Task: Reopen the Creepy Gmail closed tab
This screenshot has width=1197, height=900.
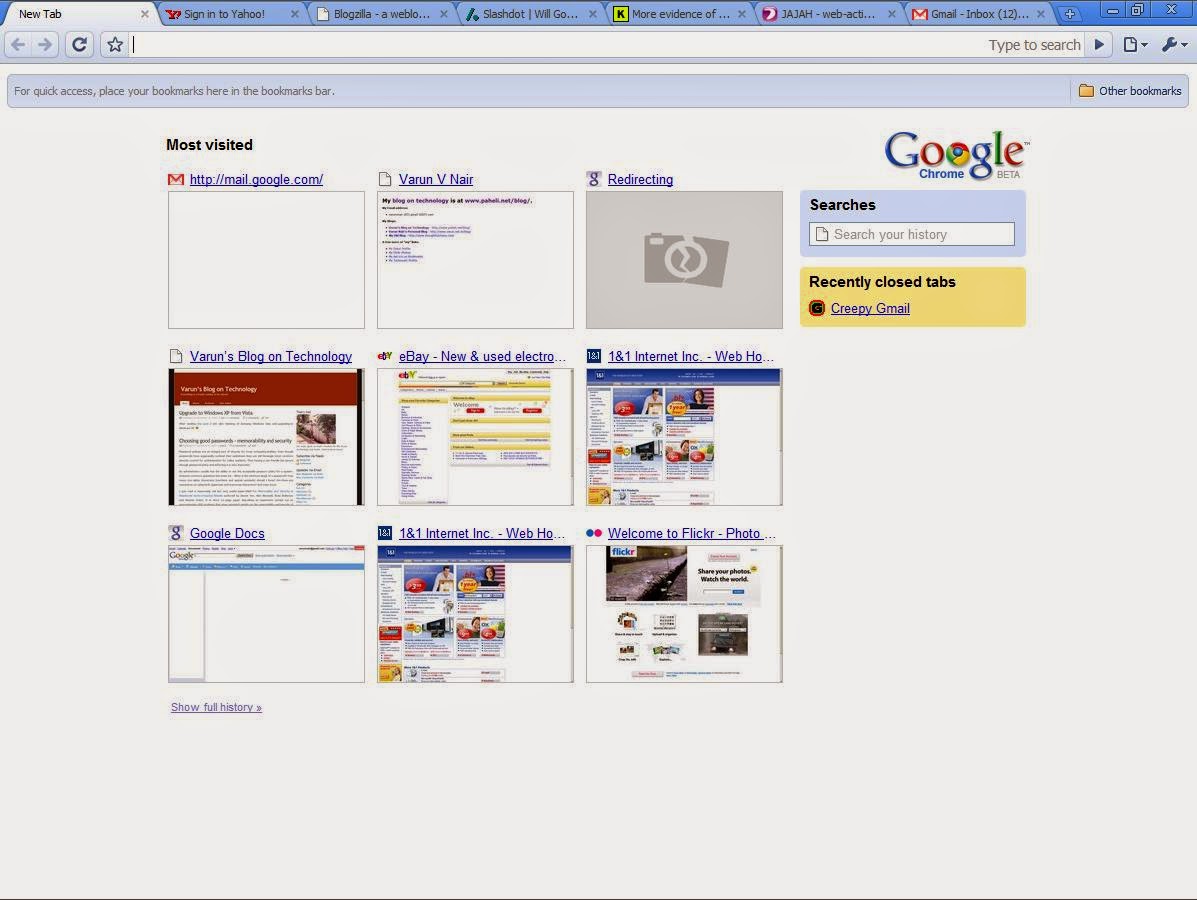Action: (870, 308)
